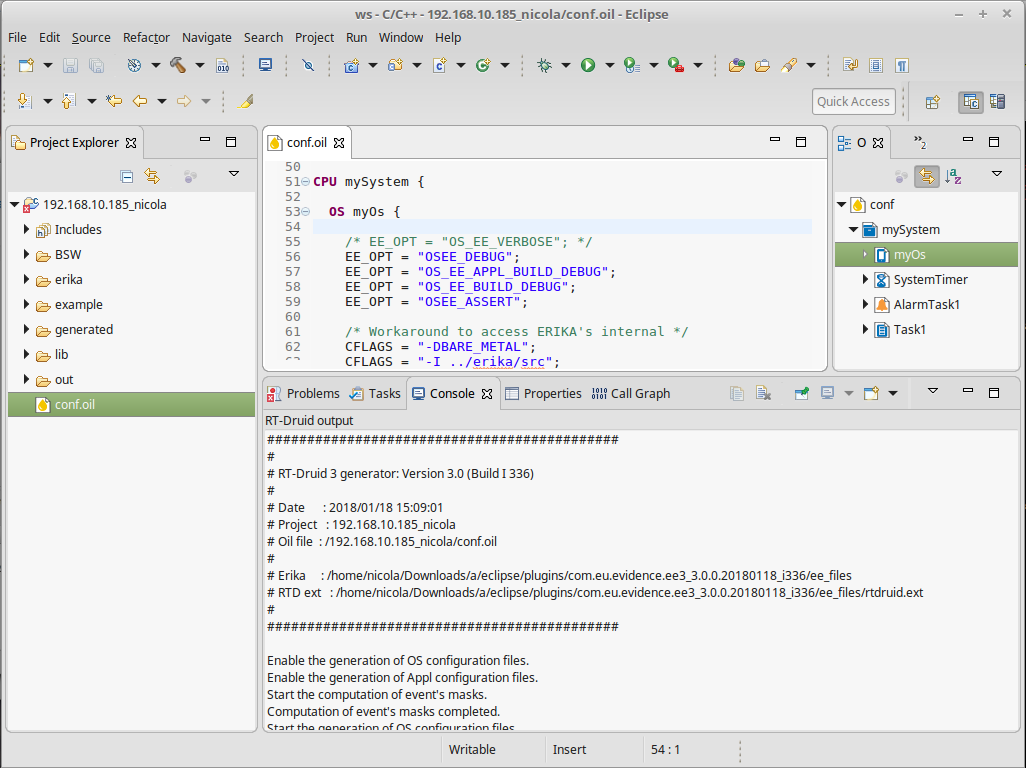
Task: Collapse the CPU mySystem code fold marker
Action: pos(306,182)
